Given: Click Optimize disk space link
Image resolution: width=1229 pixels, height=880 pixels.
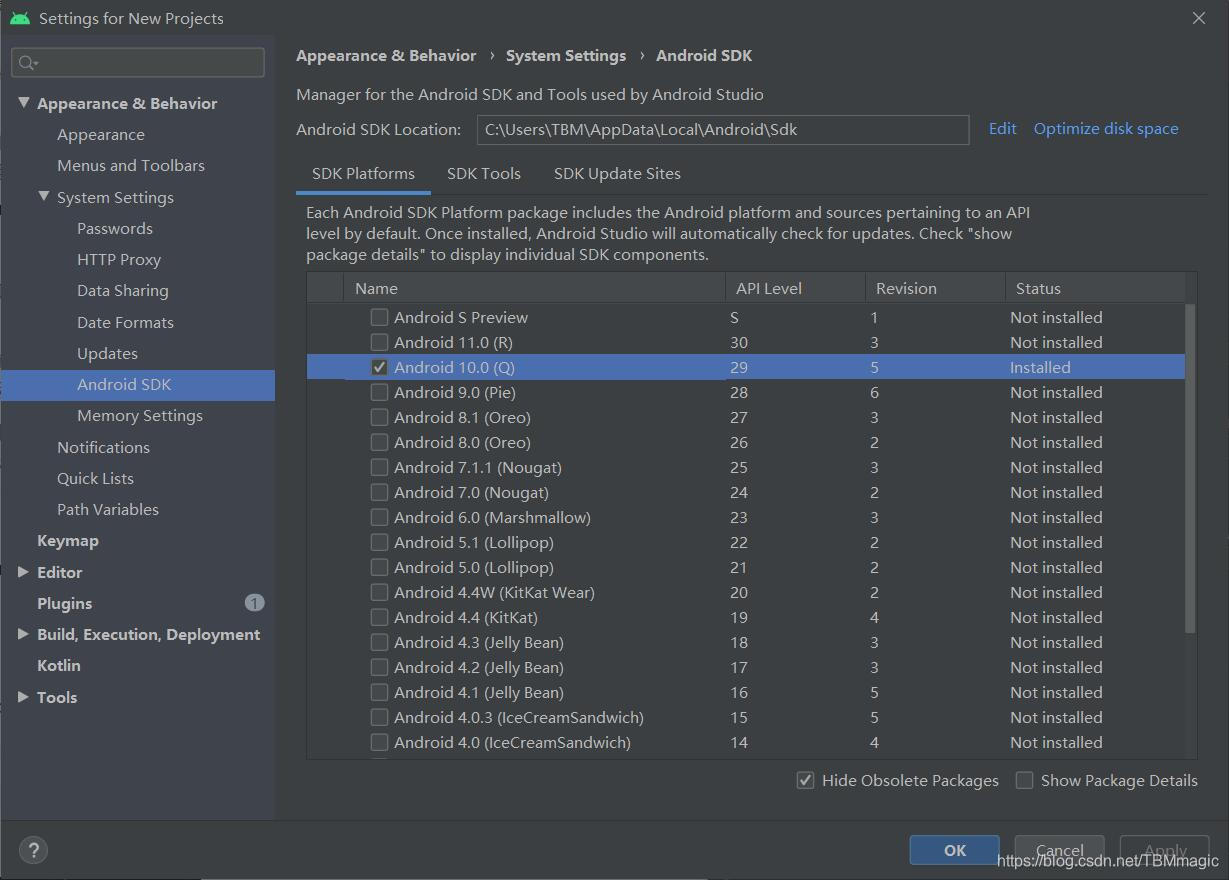Looking at the screenshot, I should pos(1106,128).
